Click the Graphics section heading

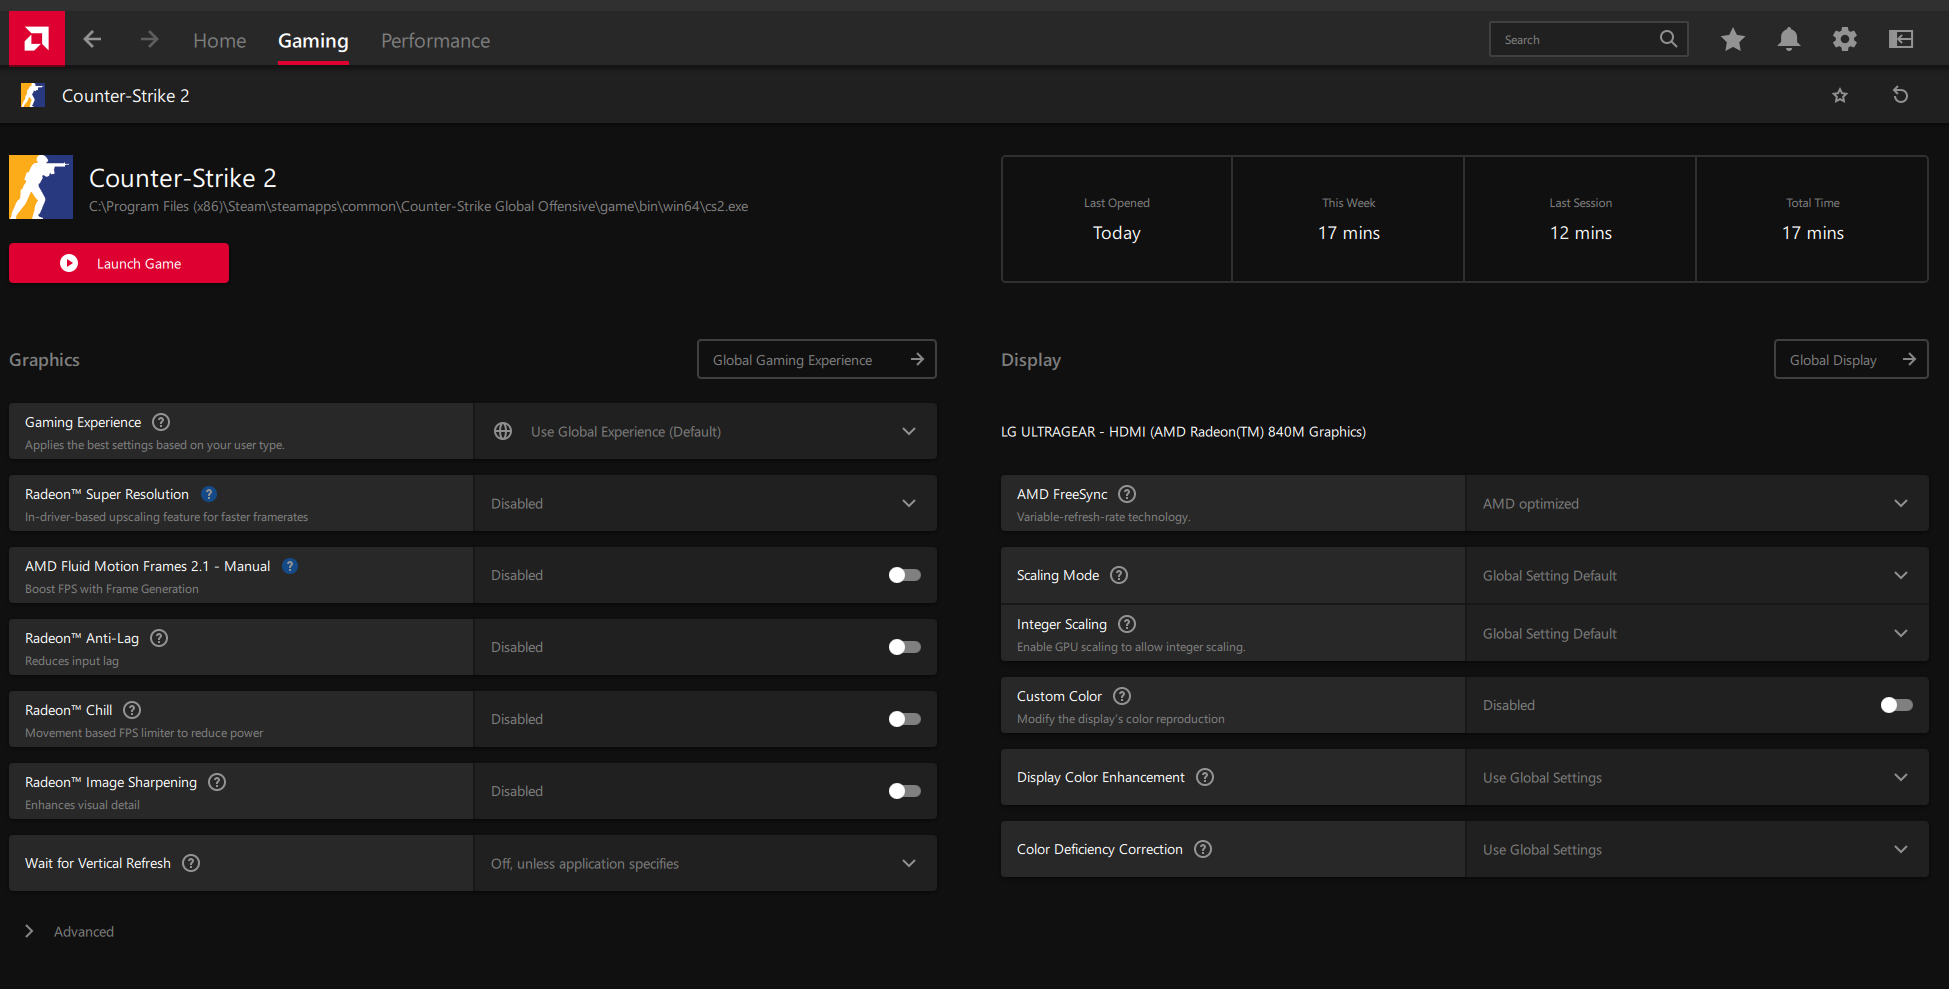44,359
